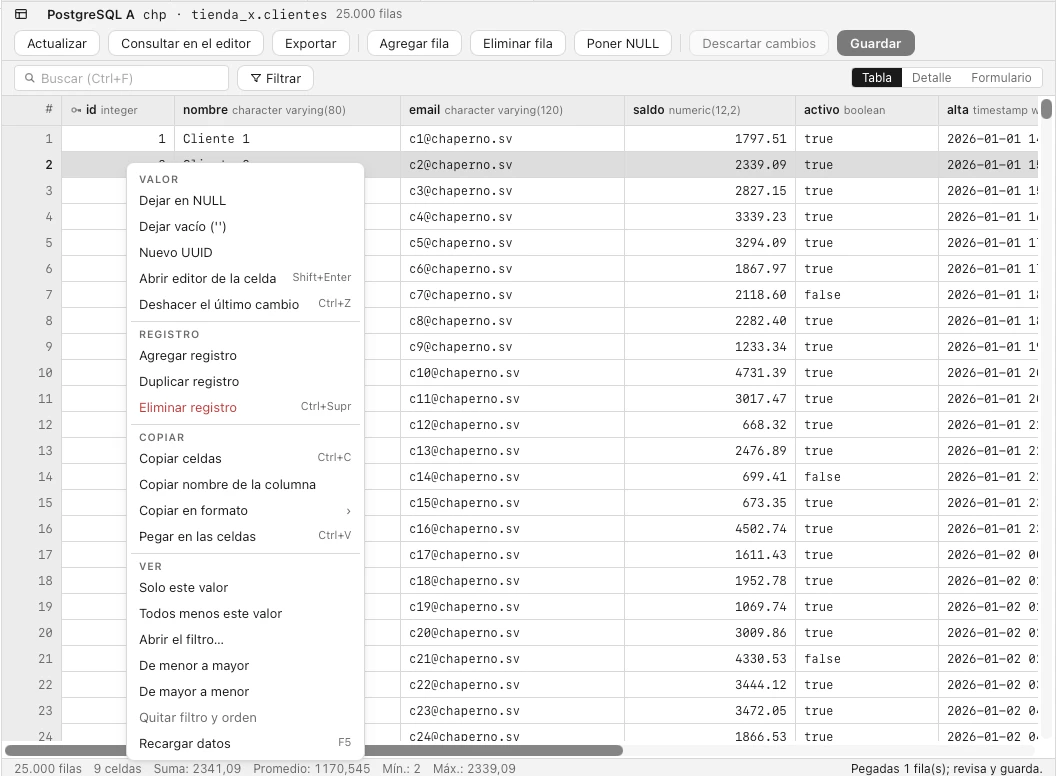Open Abrir el filtro... entry
1056x776 pixels.
(x=245, y=640)
